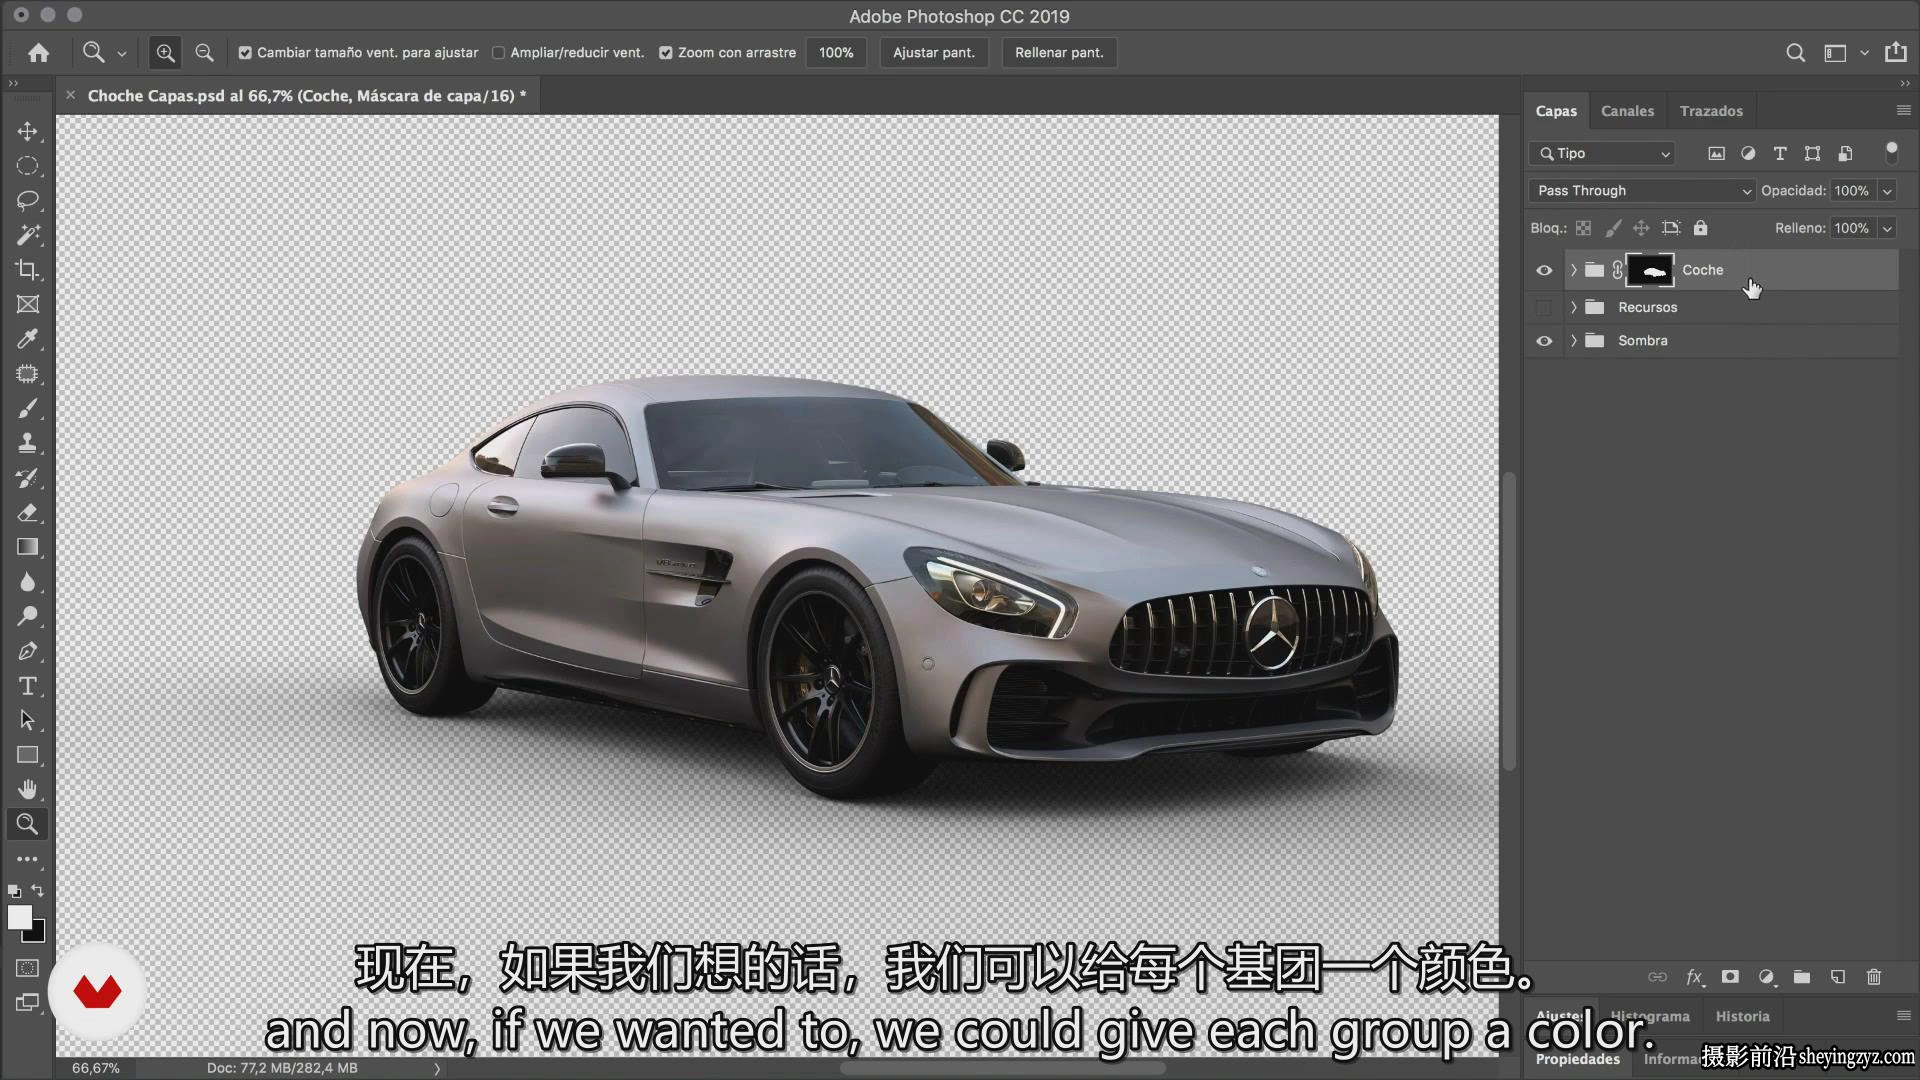The height and width of the screenshot is (1080, 1920).
Task: Select the Lasso tool
Action: click(27, 200)
